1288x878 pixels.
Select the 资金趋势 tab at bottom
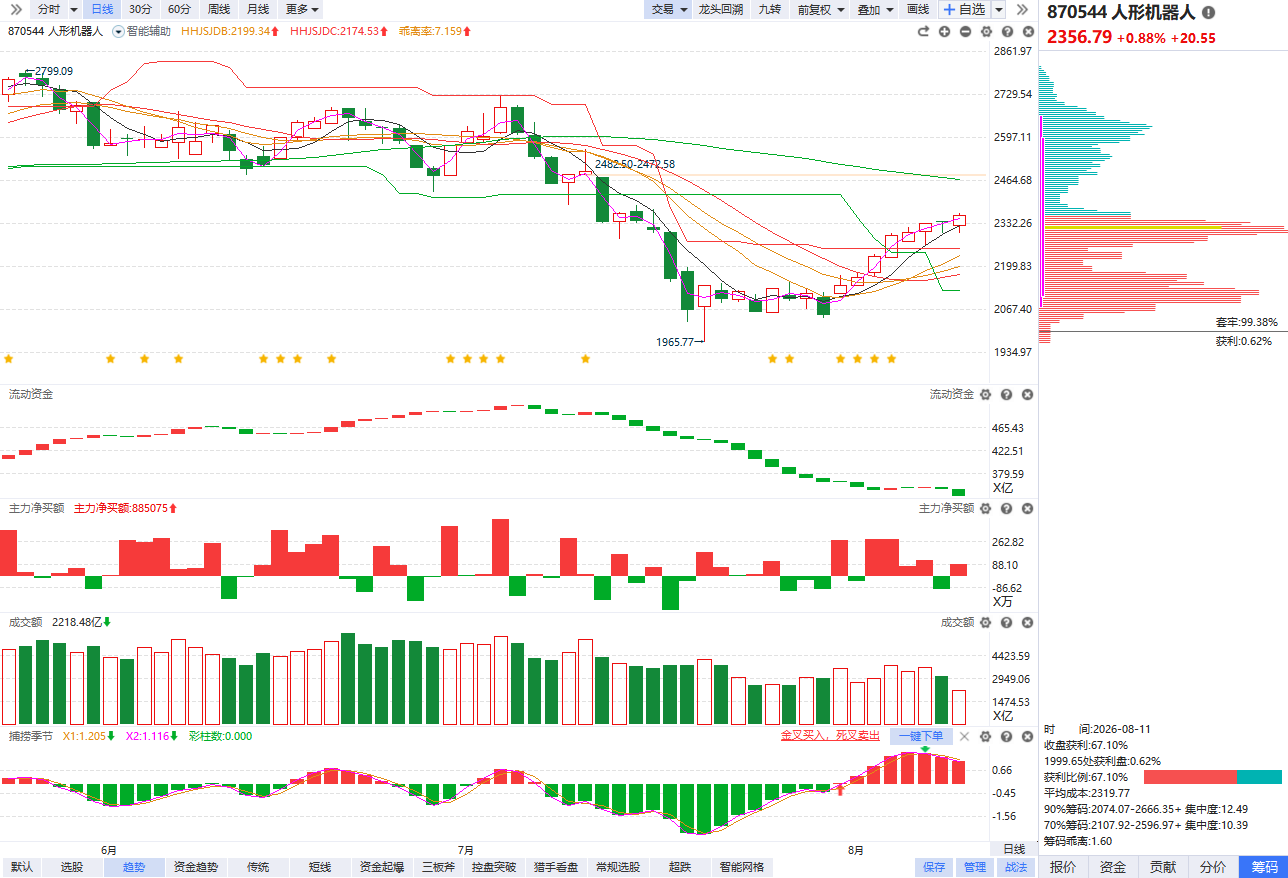pyautogui.click(x=195, y=867)
